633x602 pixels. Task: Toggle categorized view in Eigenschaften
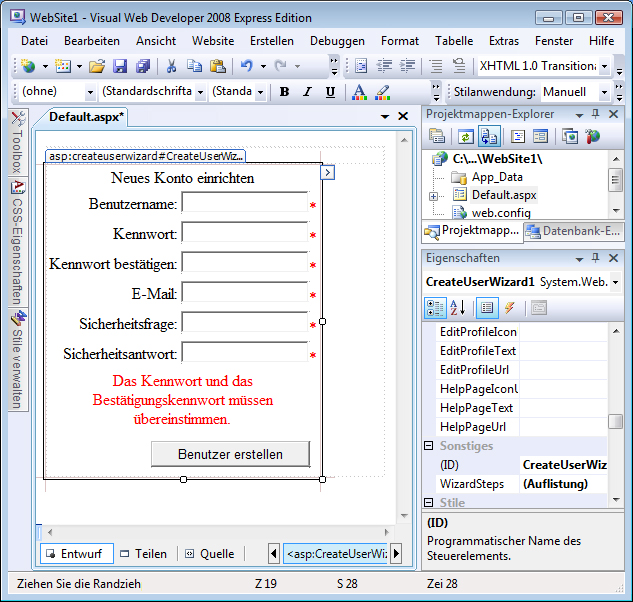pos(436,308)
